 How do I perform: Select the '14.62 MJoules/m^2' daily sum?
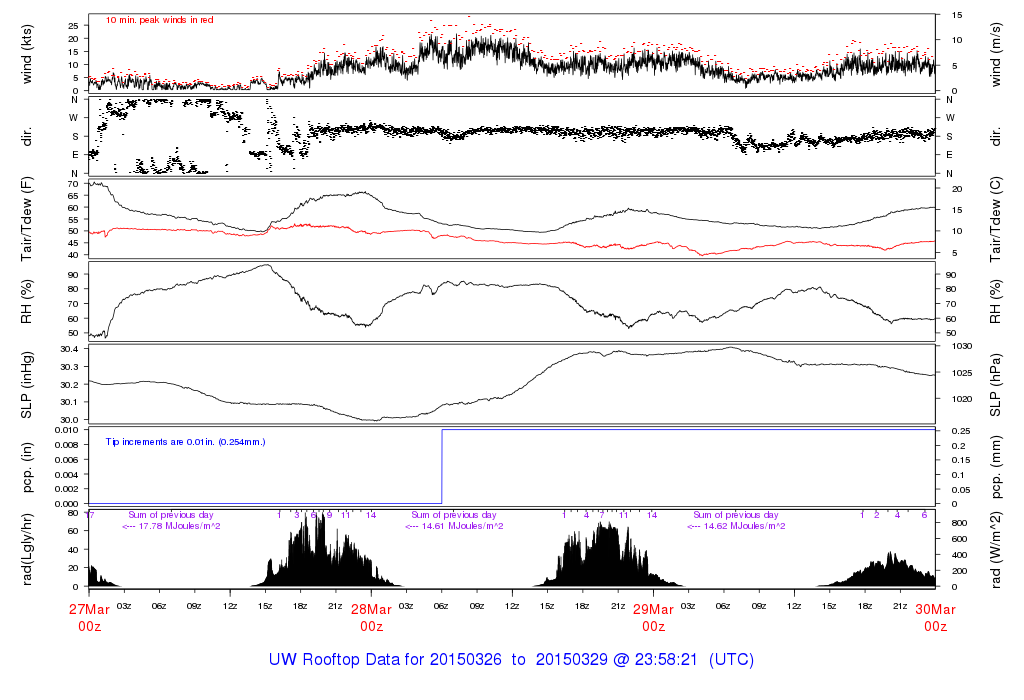coord(744,526)
